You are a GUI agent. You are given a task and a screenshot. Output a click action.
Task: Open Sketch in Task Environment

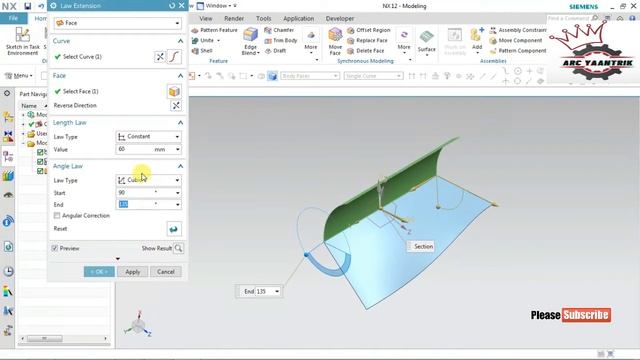point(23,41)
